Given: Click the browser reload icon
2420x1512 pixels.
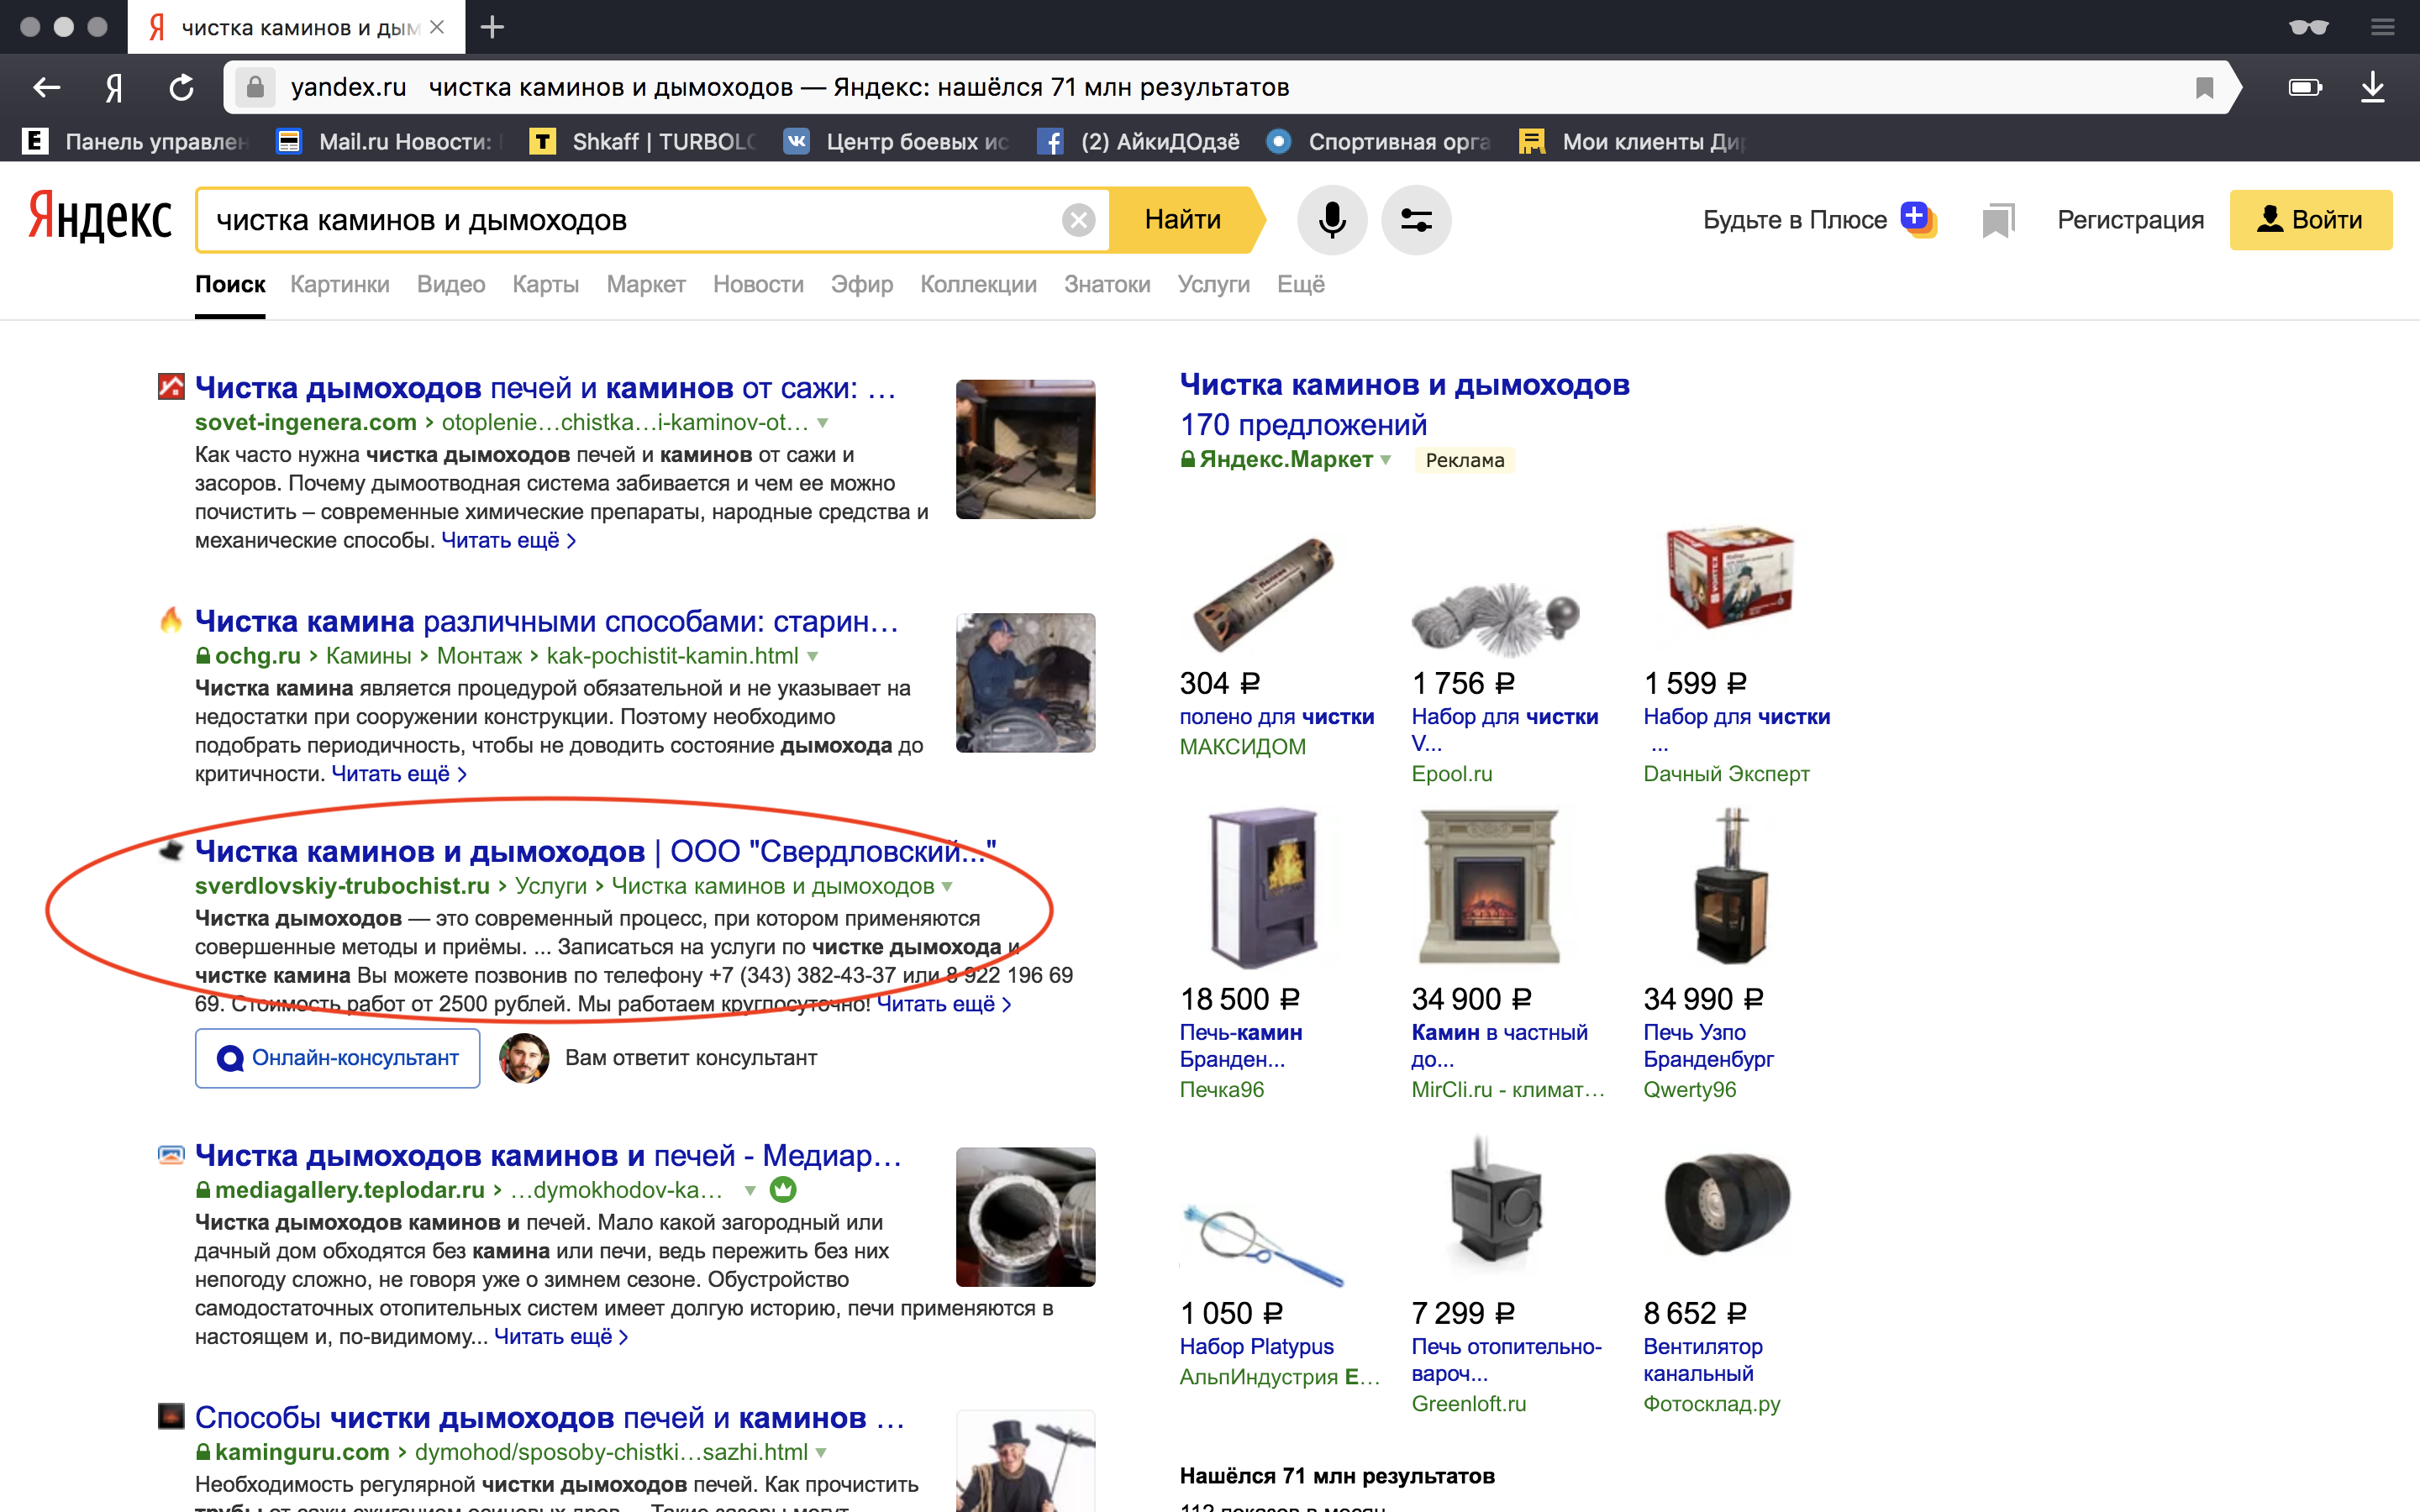Looking at the screenshot, I should coord(181,88).
